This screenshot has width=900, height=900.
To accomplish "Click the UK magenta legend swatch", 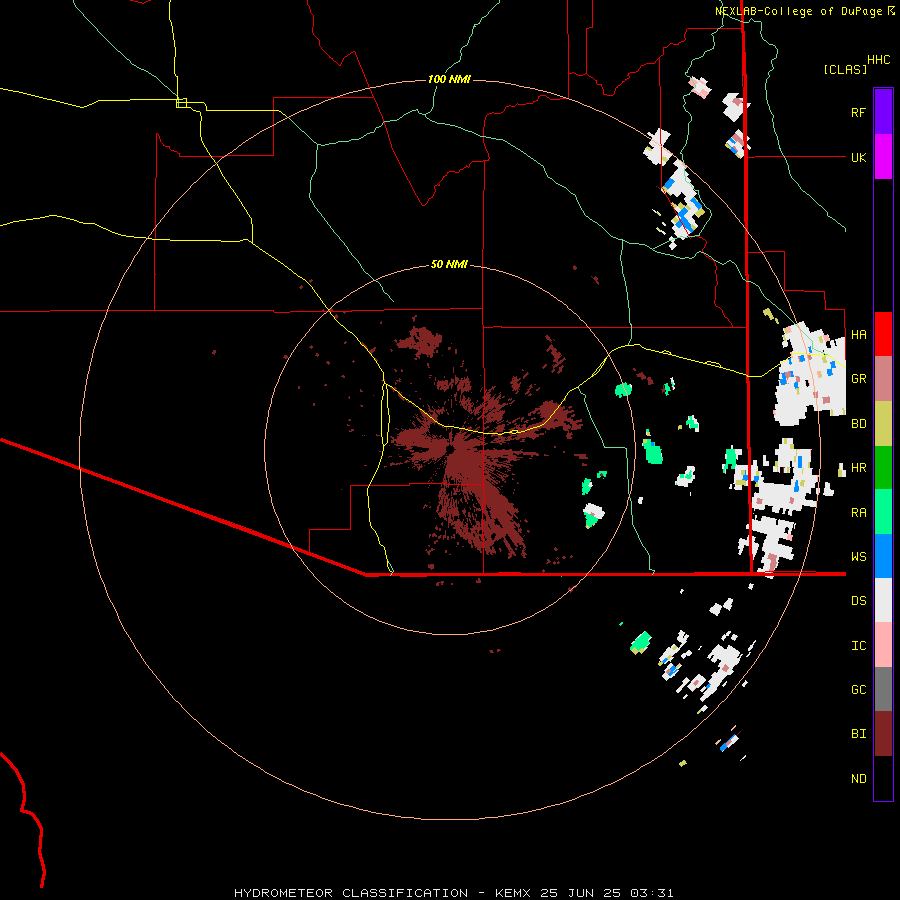I will [x=883, y=157].
